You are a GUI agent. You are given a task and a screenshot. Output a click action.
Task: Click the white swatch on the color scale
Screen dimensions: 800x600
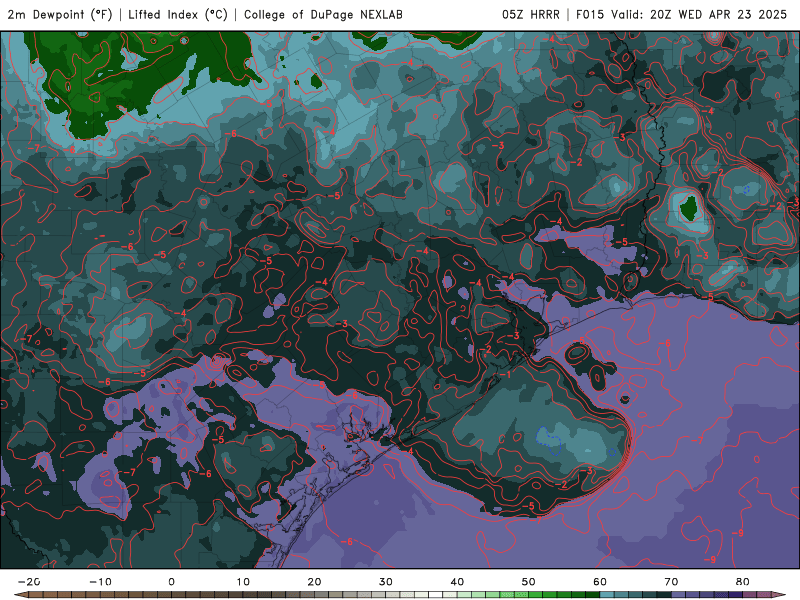[436, 595]
